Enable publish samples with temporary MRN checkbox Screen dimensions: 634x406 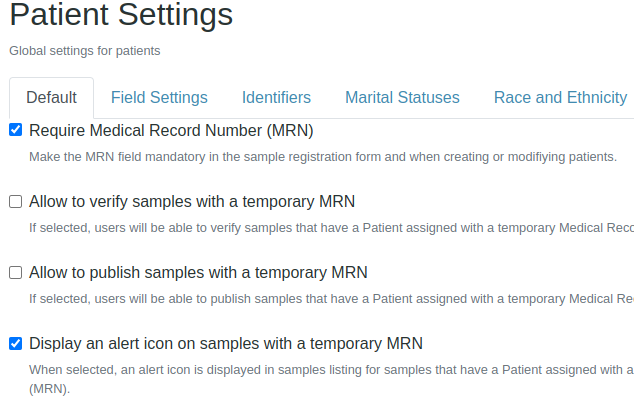click(x=15, y=272)
